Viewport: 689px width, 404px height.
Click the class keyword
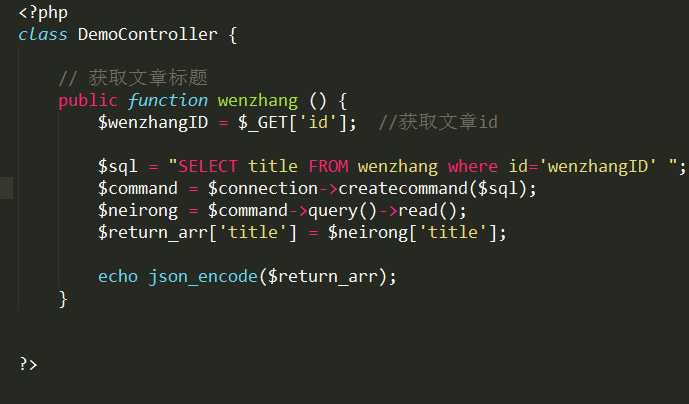(x=43, y=34)
